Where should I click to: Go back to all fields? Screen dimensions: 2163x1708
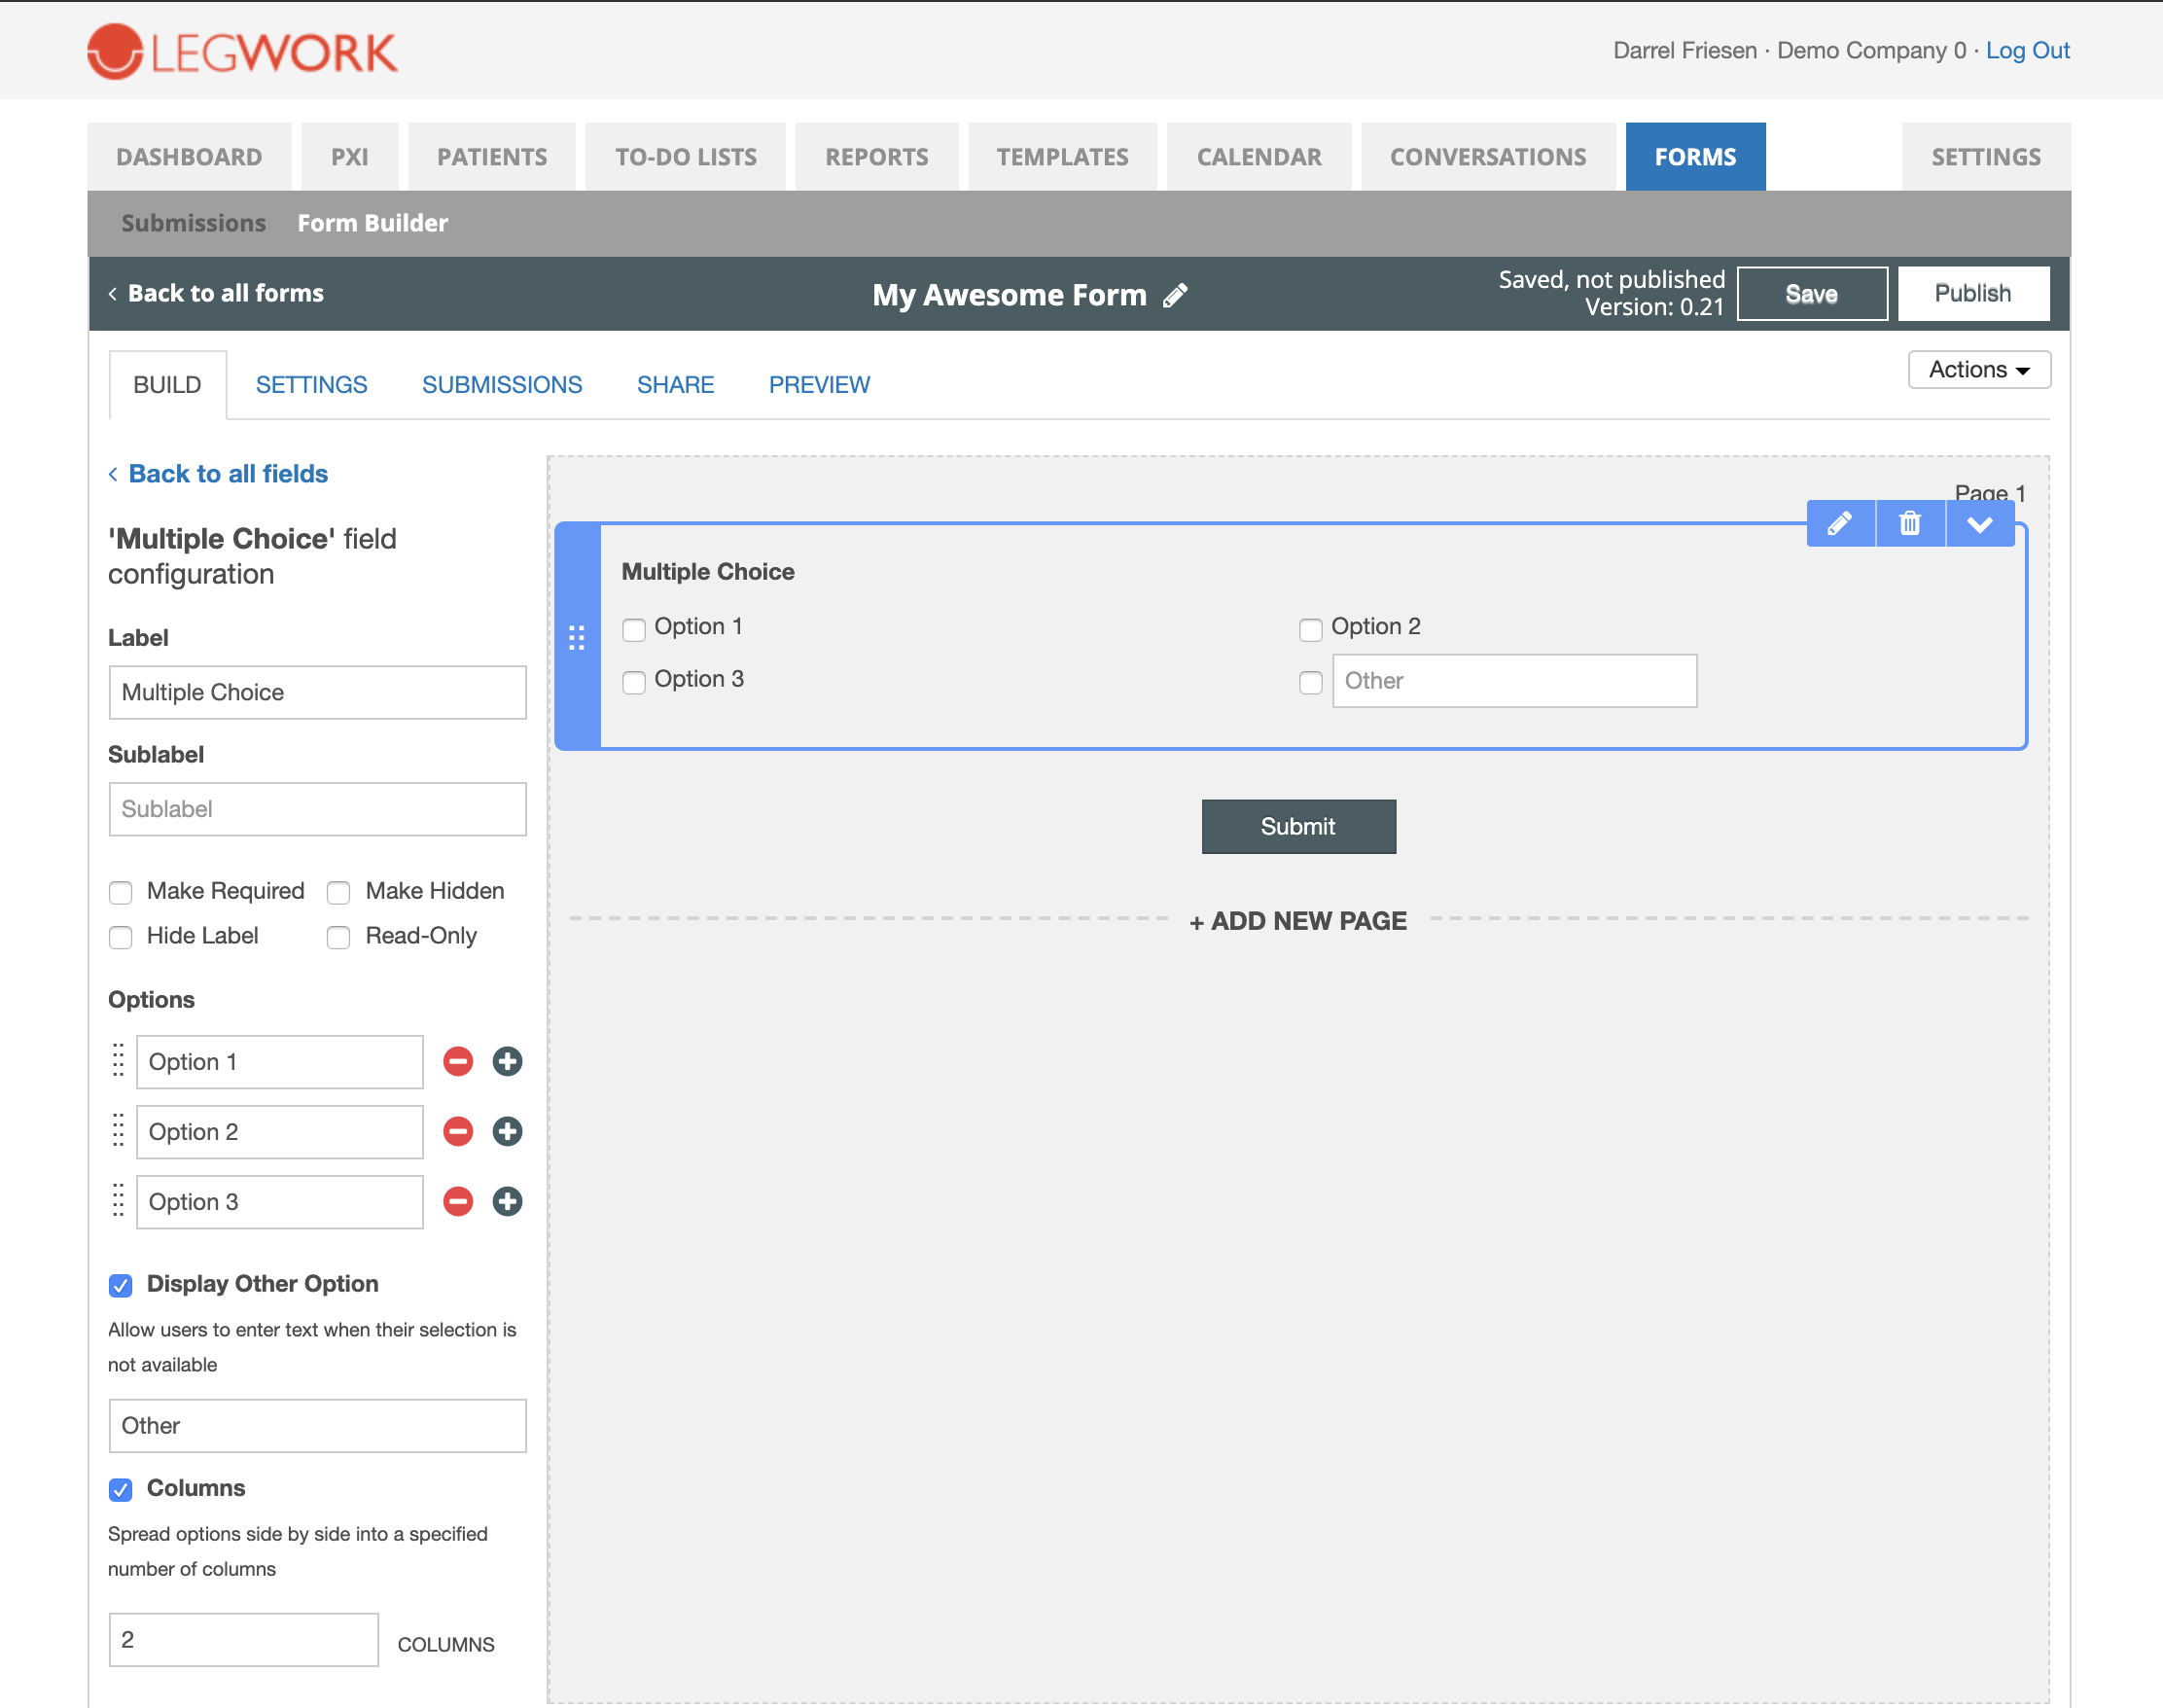pos(218,473)
